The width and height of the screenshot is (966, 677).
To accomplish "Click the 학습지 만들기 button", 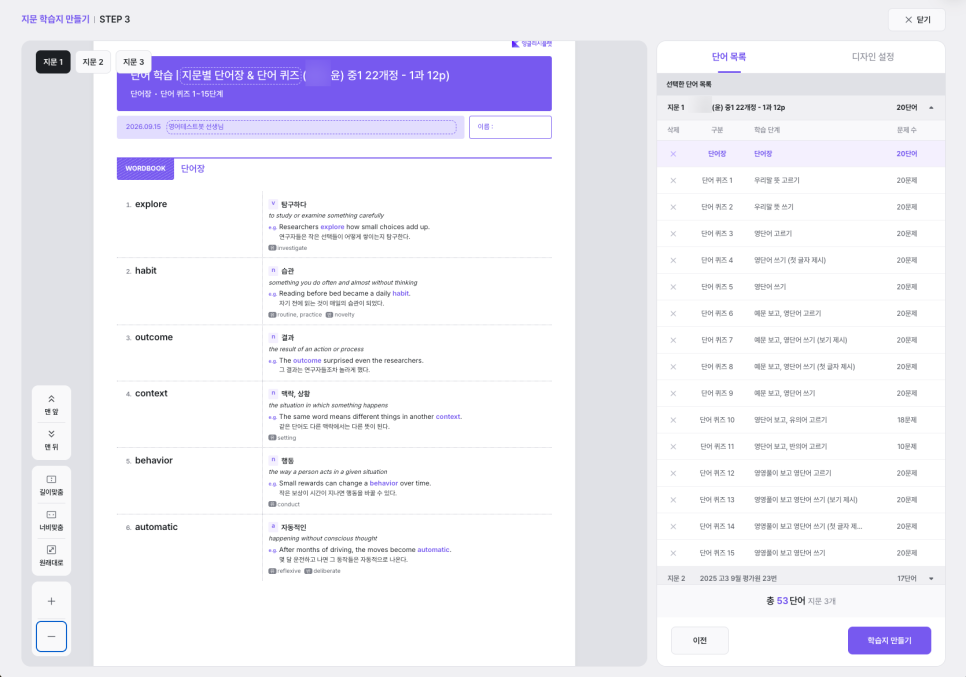I will [x=889, y=641].
